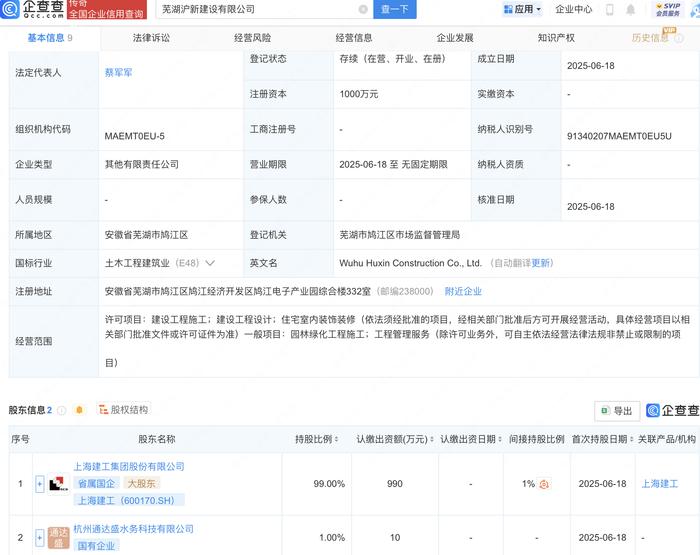The image size is (700, 555).
Task: Open the notification bell icon
Action: coord(630,9)
